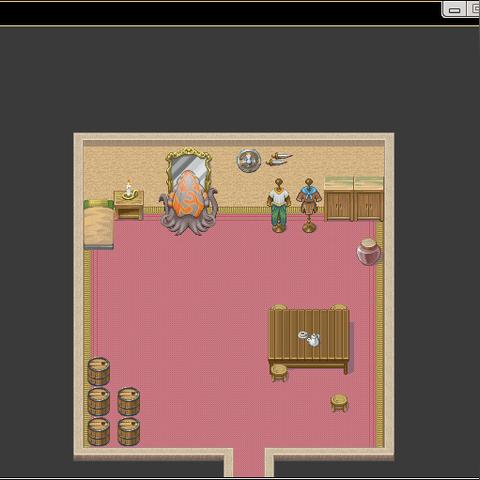Click the bed with the green pillow
The image size is (480, 480).
[x=98, y=224]
